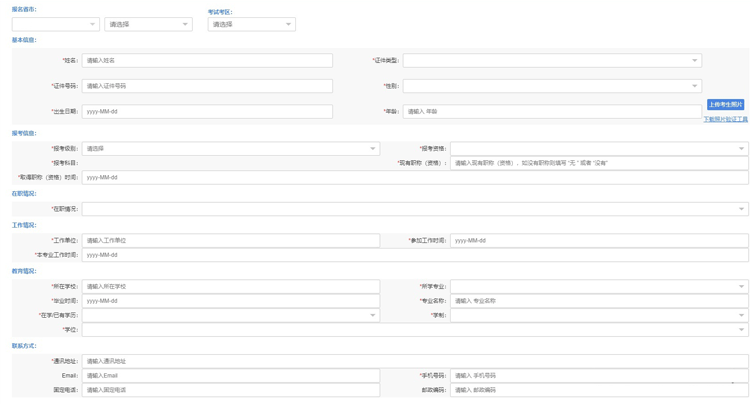Focus the 证件号码 input field

point(207,86)
